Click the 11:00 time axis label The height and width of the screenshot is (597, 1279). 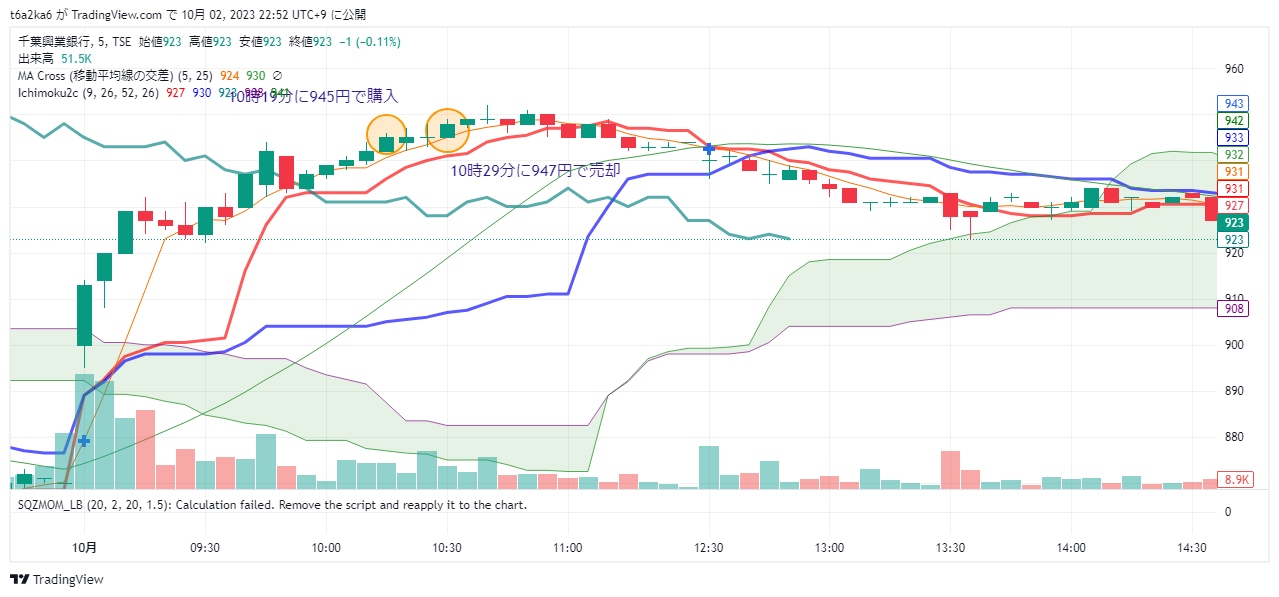[x=568, y=548]
